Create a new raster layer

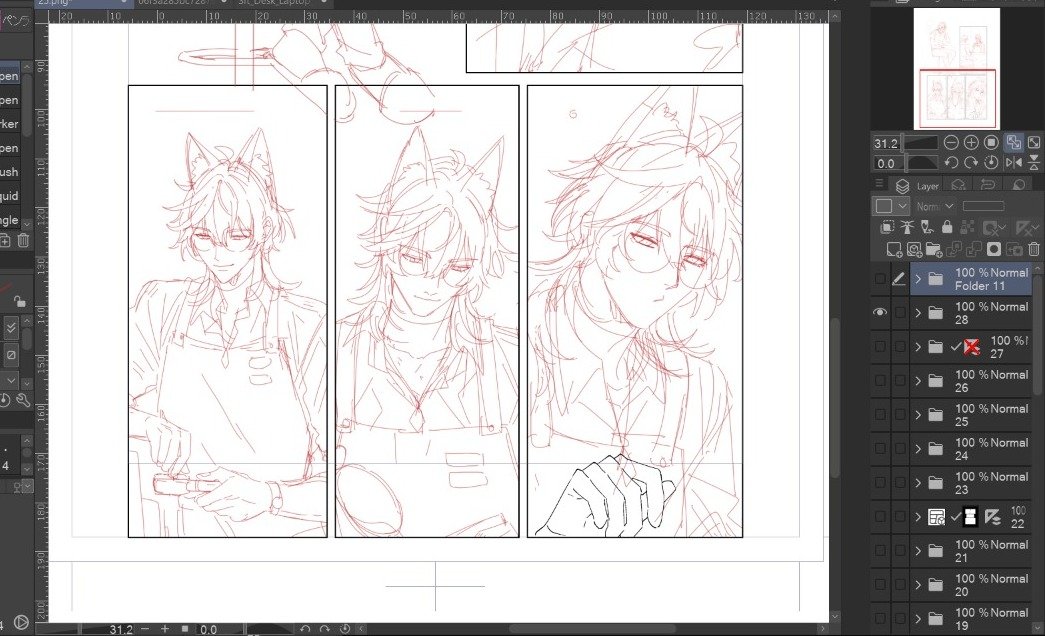point(894,249)
